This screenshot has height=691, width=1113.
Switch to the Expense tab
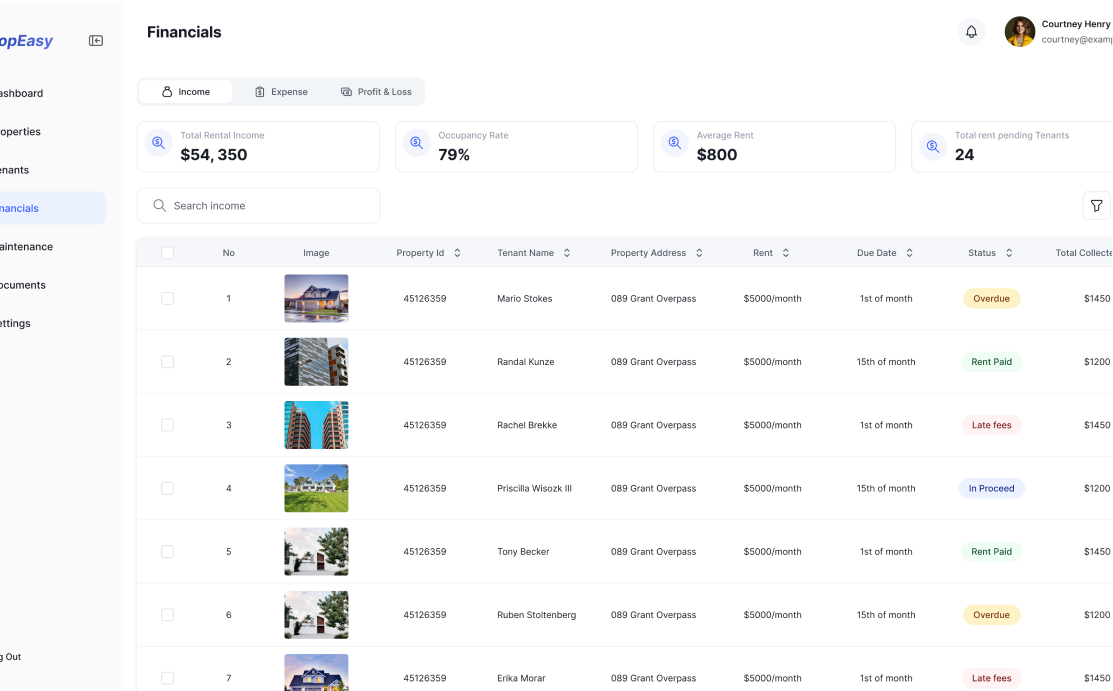click(x=281, y=92)
